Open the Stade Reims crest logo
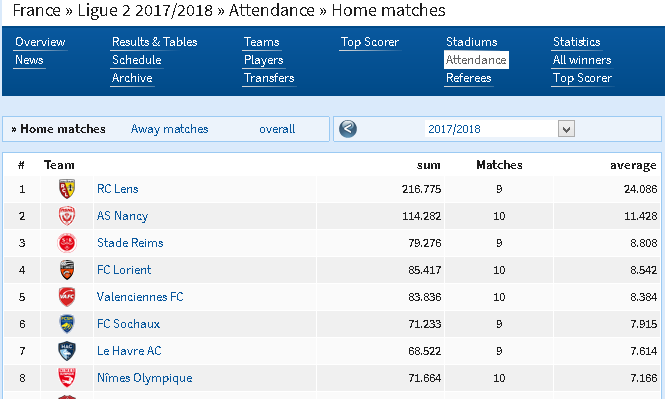 point(67,243)
